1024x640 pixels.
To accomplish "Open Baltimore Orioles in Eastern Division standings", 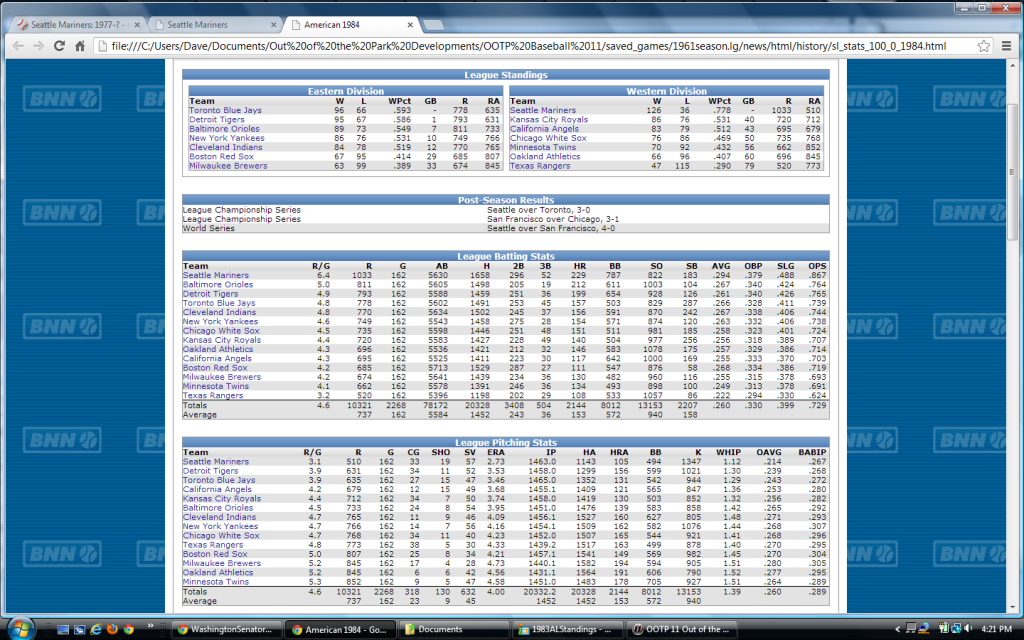I will pos(224,129).
